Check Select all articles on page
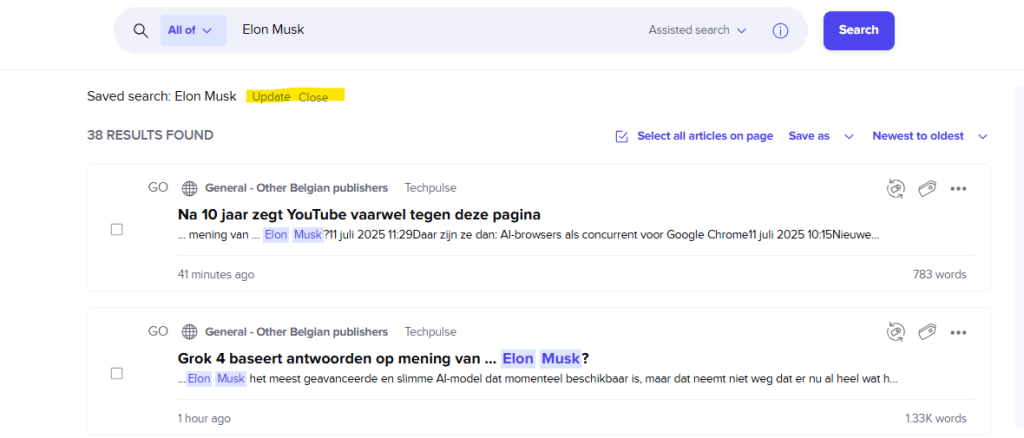The image size is (1024, 438). (x=621, y=136)
